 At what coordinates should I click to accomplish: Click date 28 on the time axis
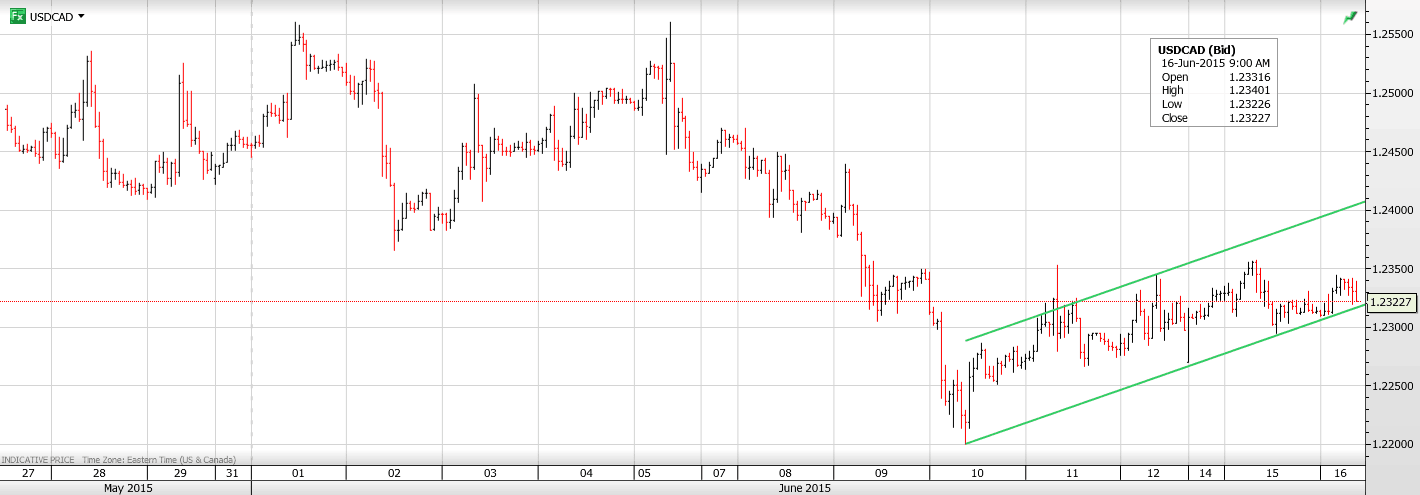pyautogui.click(x=99, y=473)
